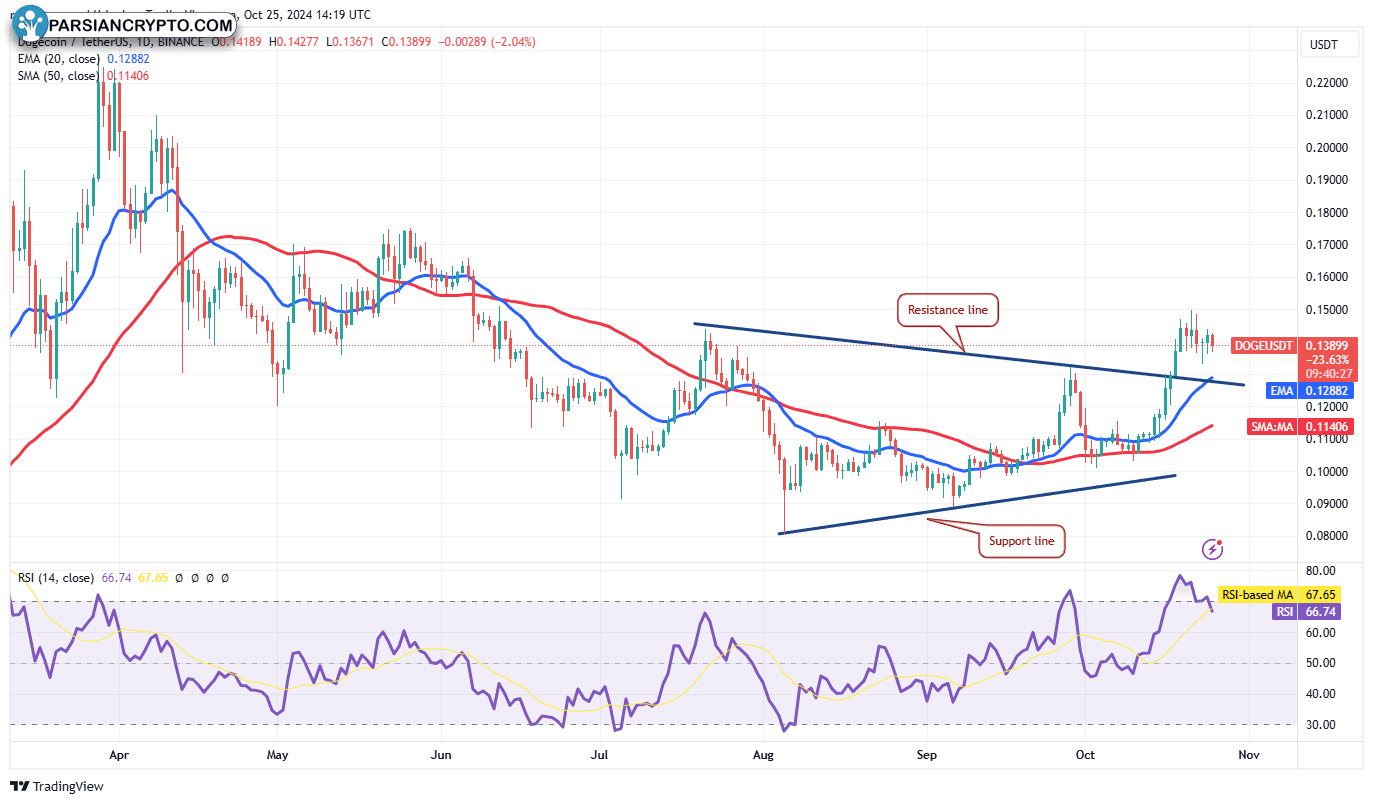Click the SMA legend value 0.11406

[x=128, y=76]
